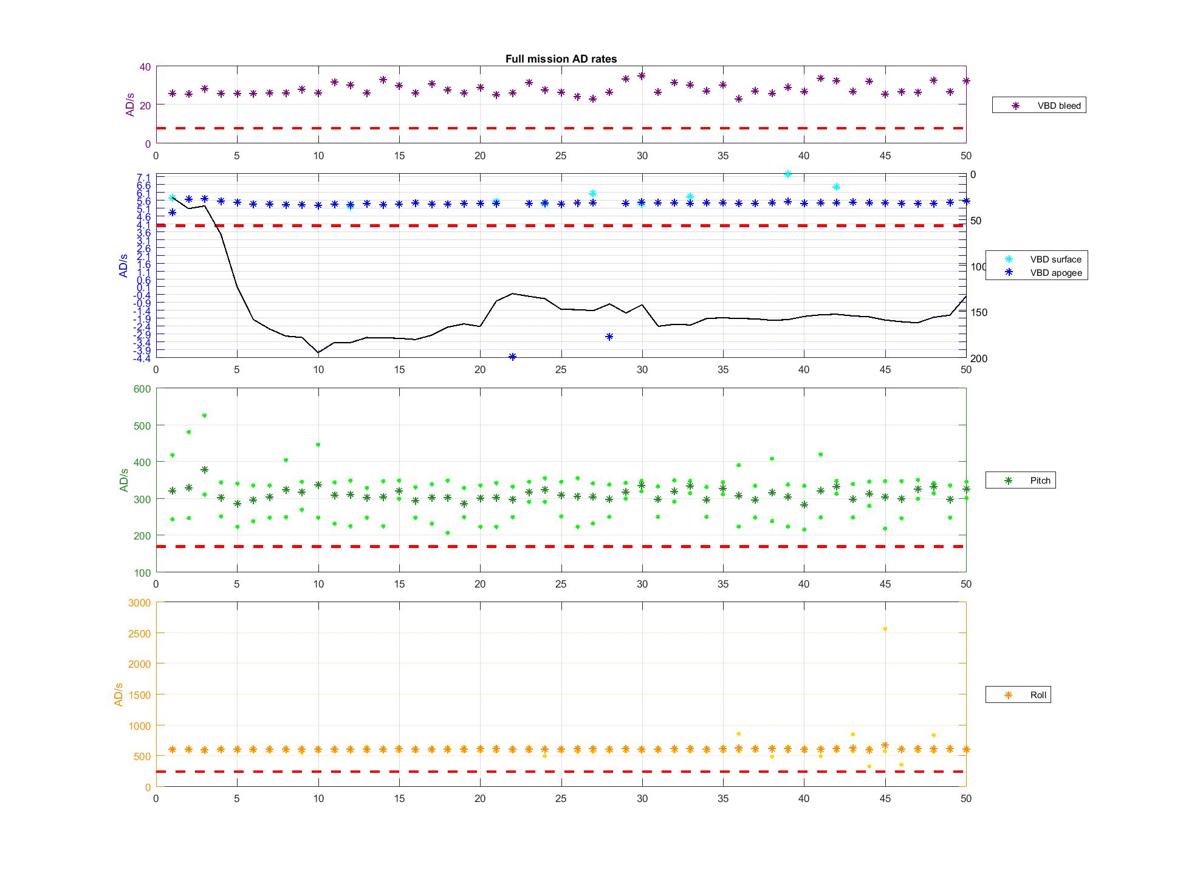Click the -4.4 tick label on VBD axis
The image size is (1200, 885).
[141, 358]
